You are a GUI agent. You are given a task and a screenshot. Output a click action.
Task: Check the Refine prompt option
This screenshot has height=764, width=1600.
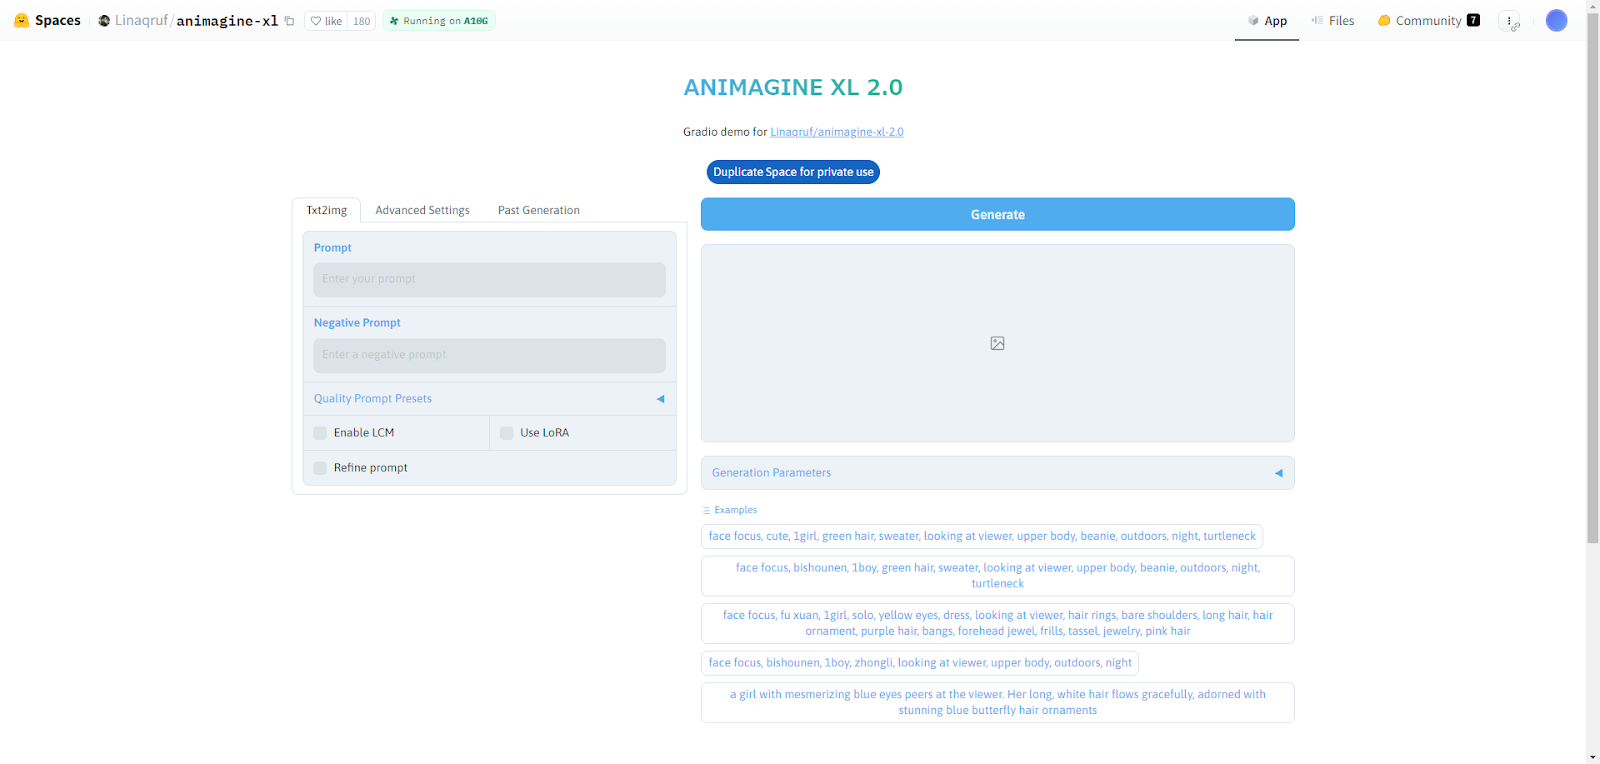pyautogui.click(x=320, y=468)
